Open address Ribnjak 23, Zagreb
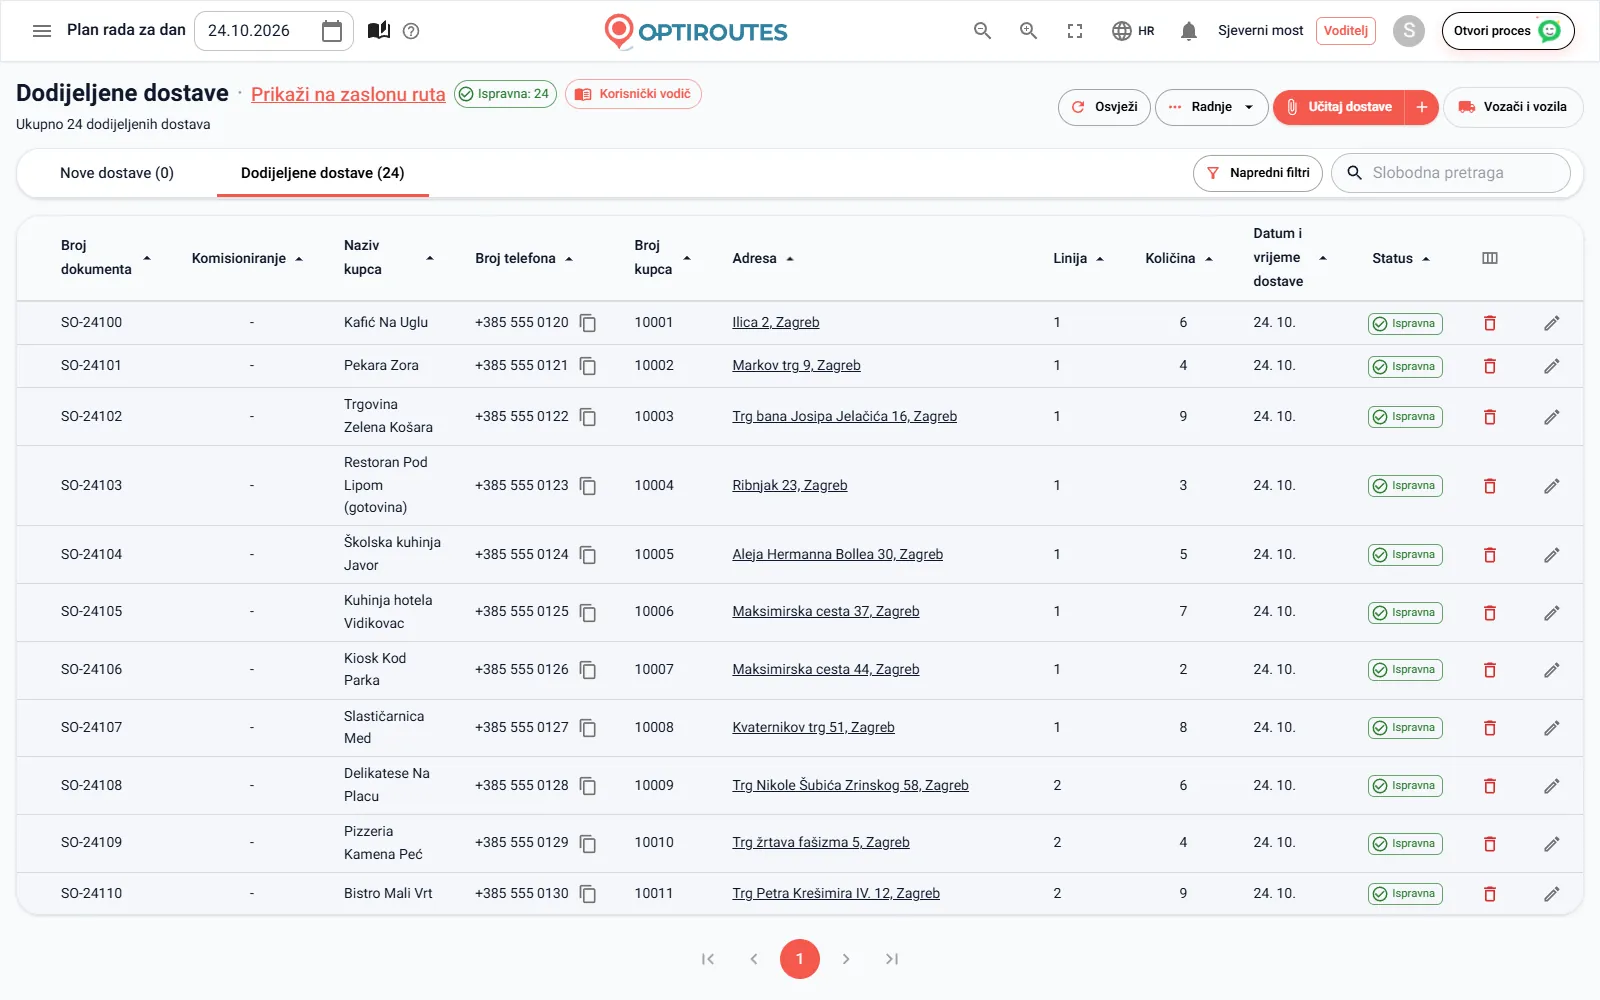The height and width of the screenshot is (1000, 1600). 789,485
